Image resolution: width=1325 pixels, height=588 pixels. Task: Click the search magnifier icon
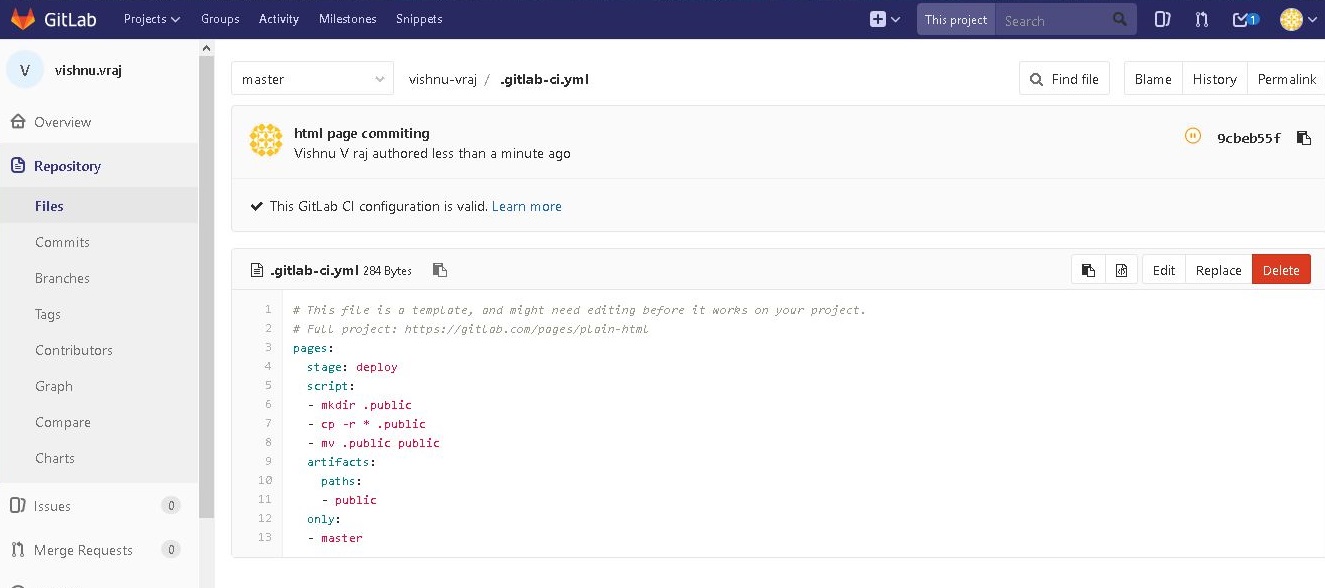click(1120, 19)
